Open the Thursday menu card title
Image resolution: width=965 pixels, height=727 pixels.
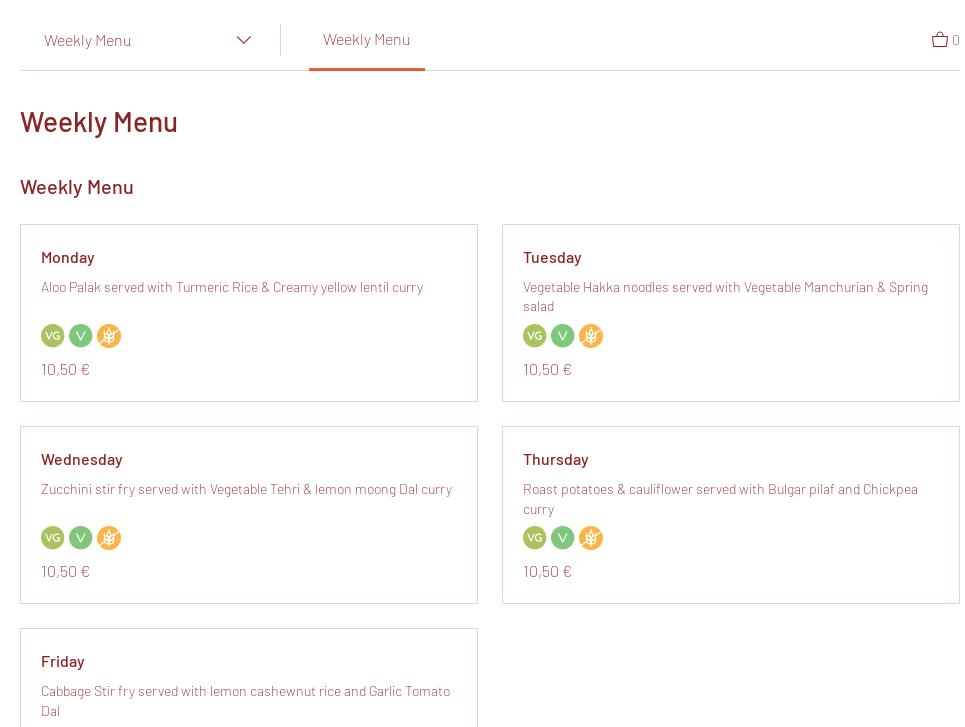[x=555, y=459]
